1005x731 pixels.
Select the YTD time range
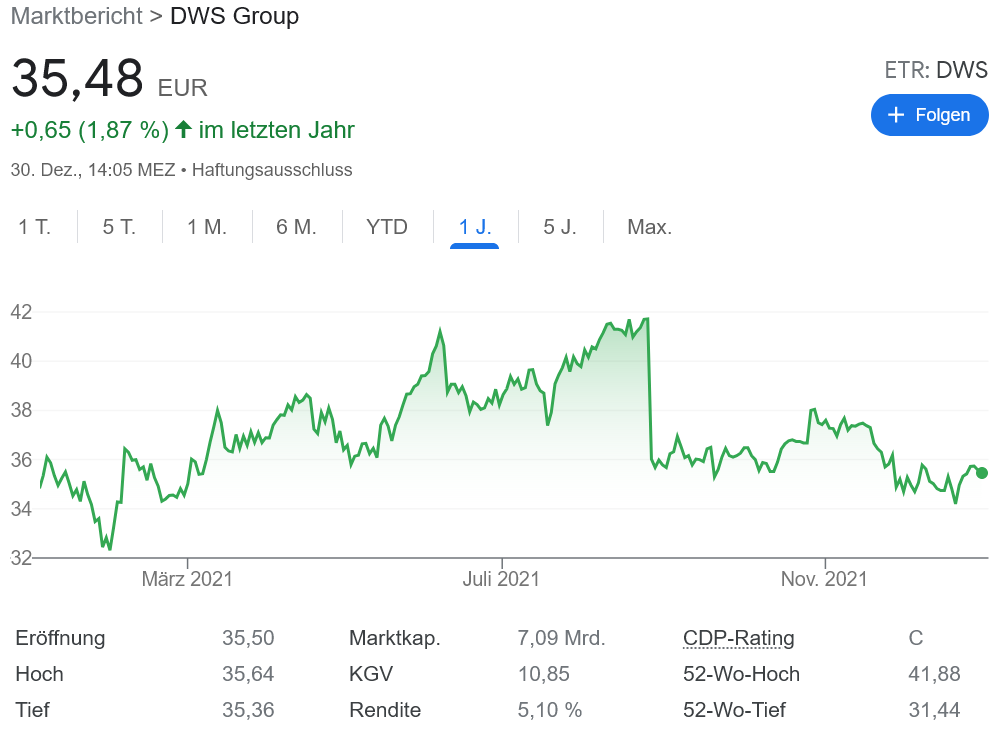pos(387,227)
